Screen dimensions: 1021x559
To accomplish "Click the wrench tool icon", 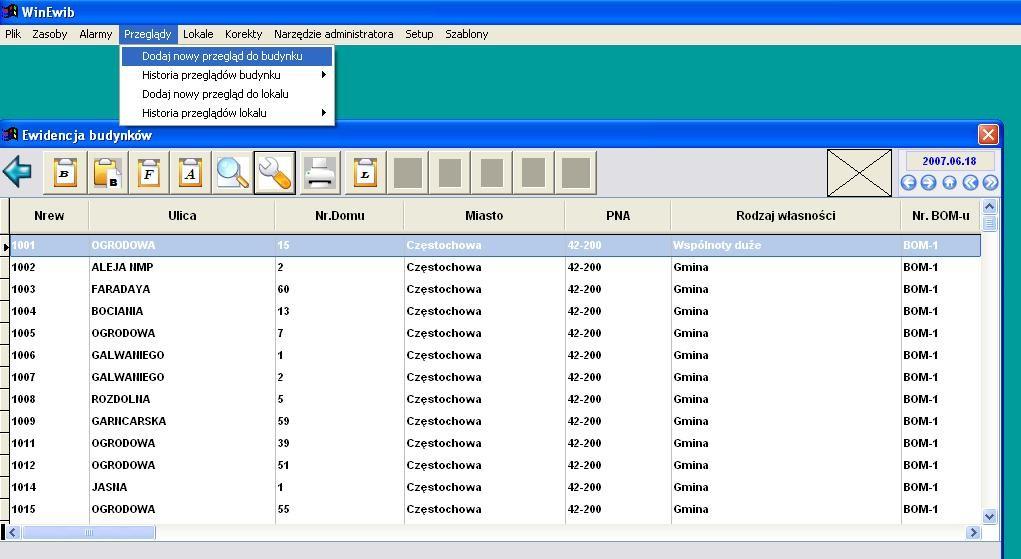I will [x=275, y=173].
